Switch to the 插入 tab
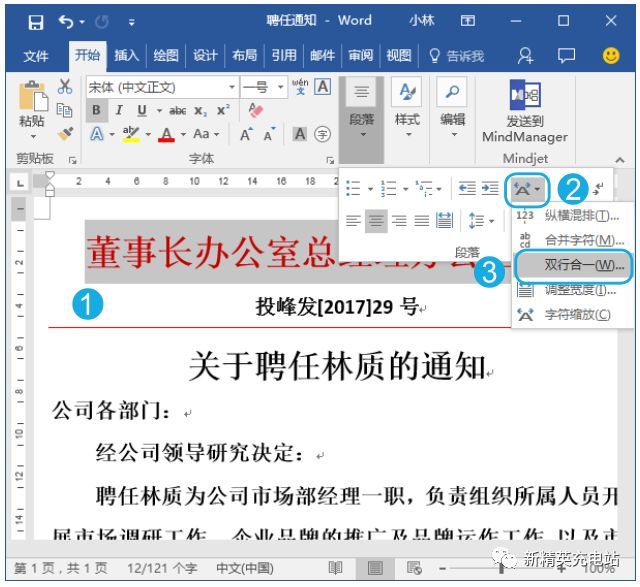The image size is (640, 587). [x=126, y=55]
